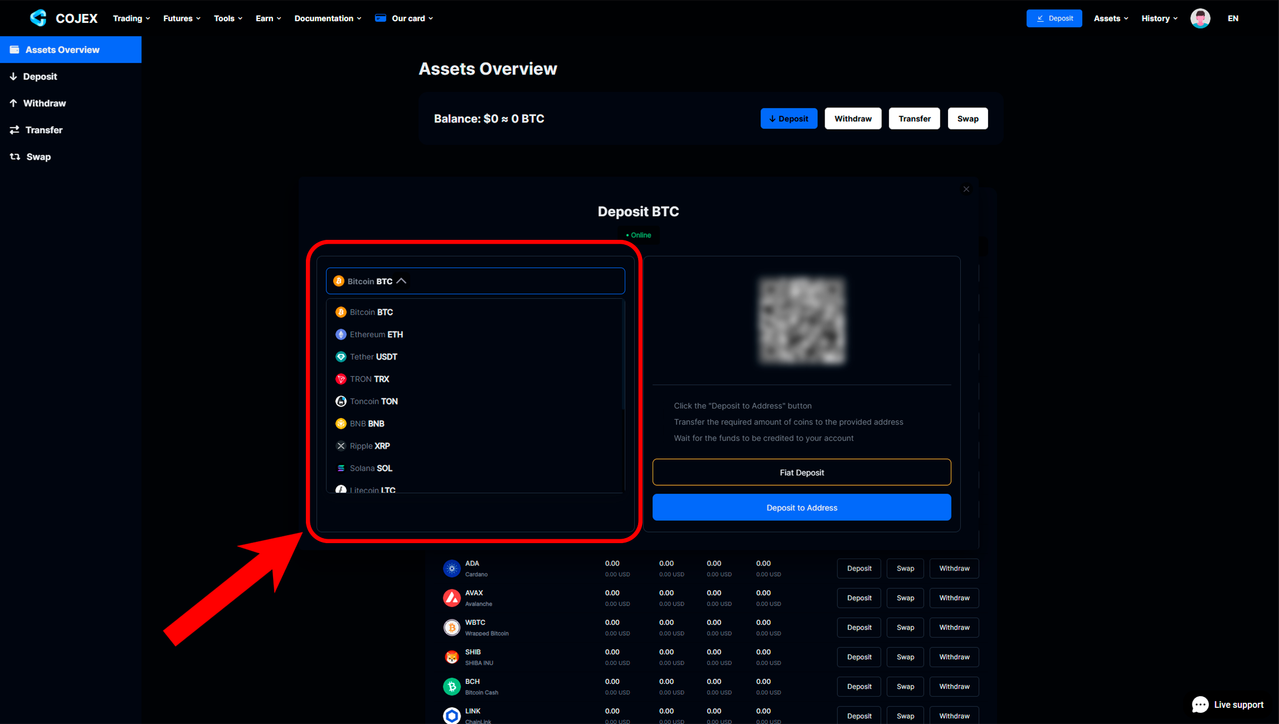Click Swap in the AVAX row

[905, 598]
